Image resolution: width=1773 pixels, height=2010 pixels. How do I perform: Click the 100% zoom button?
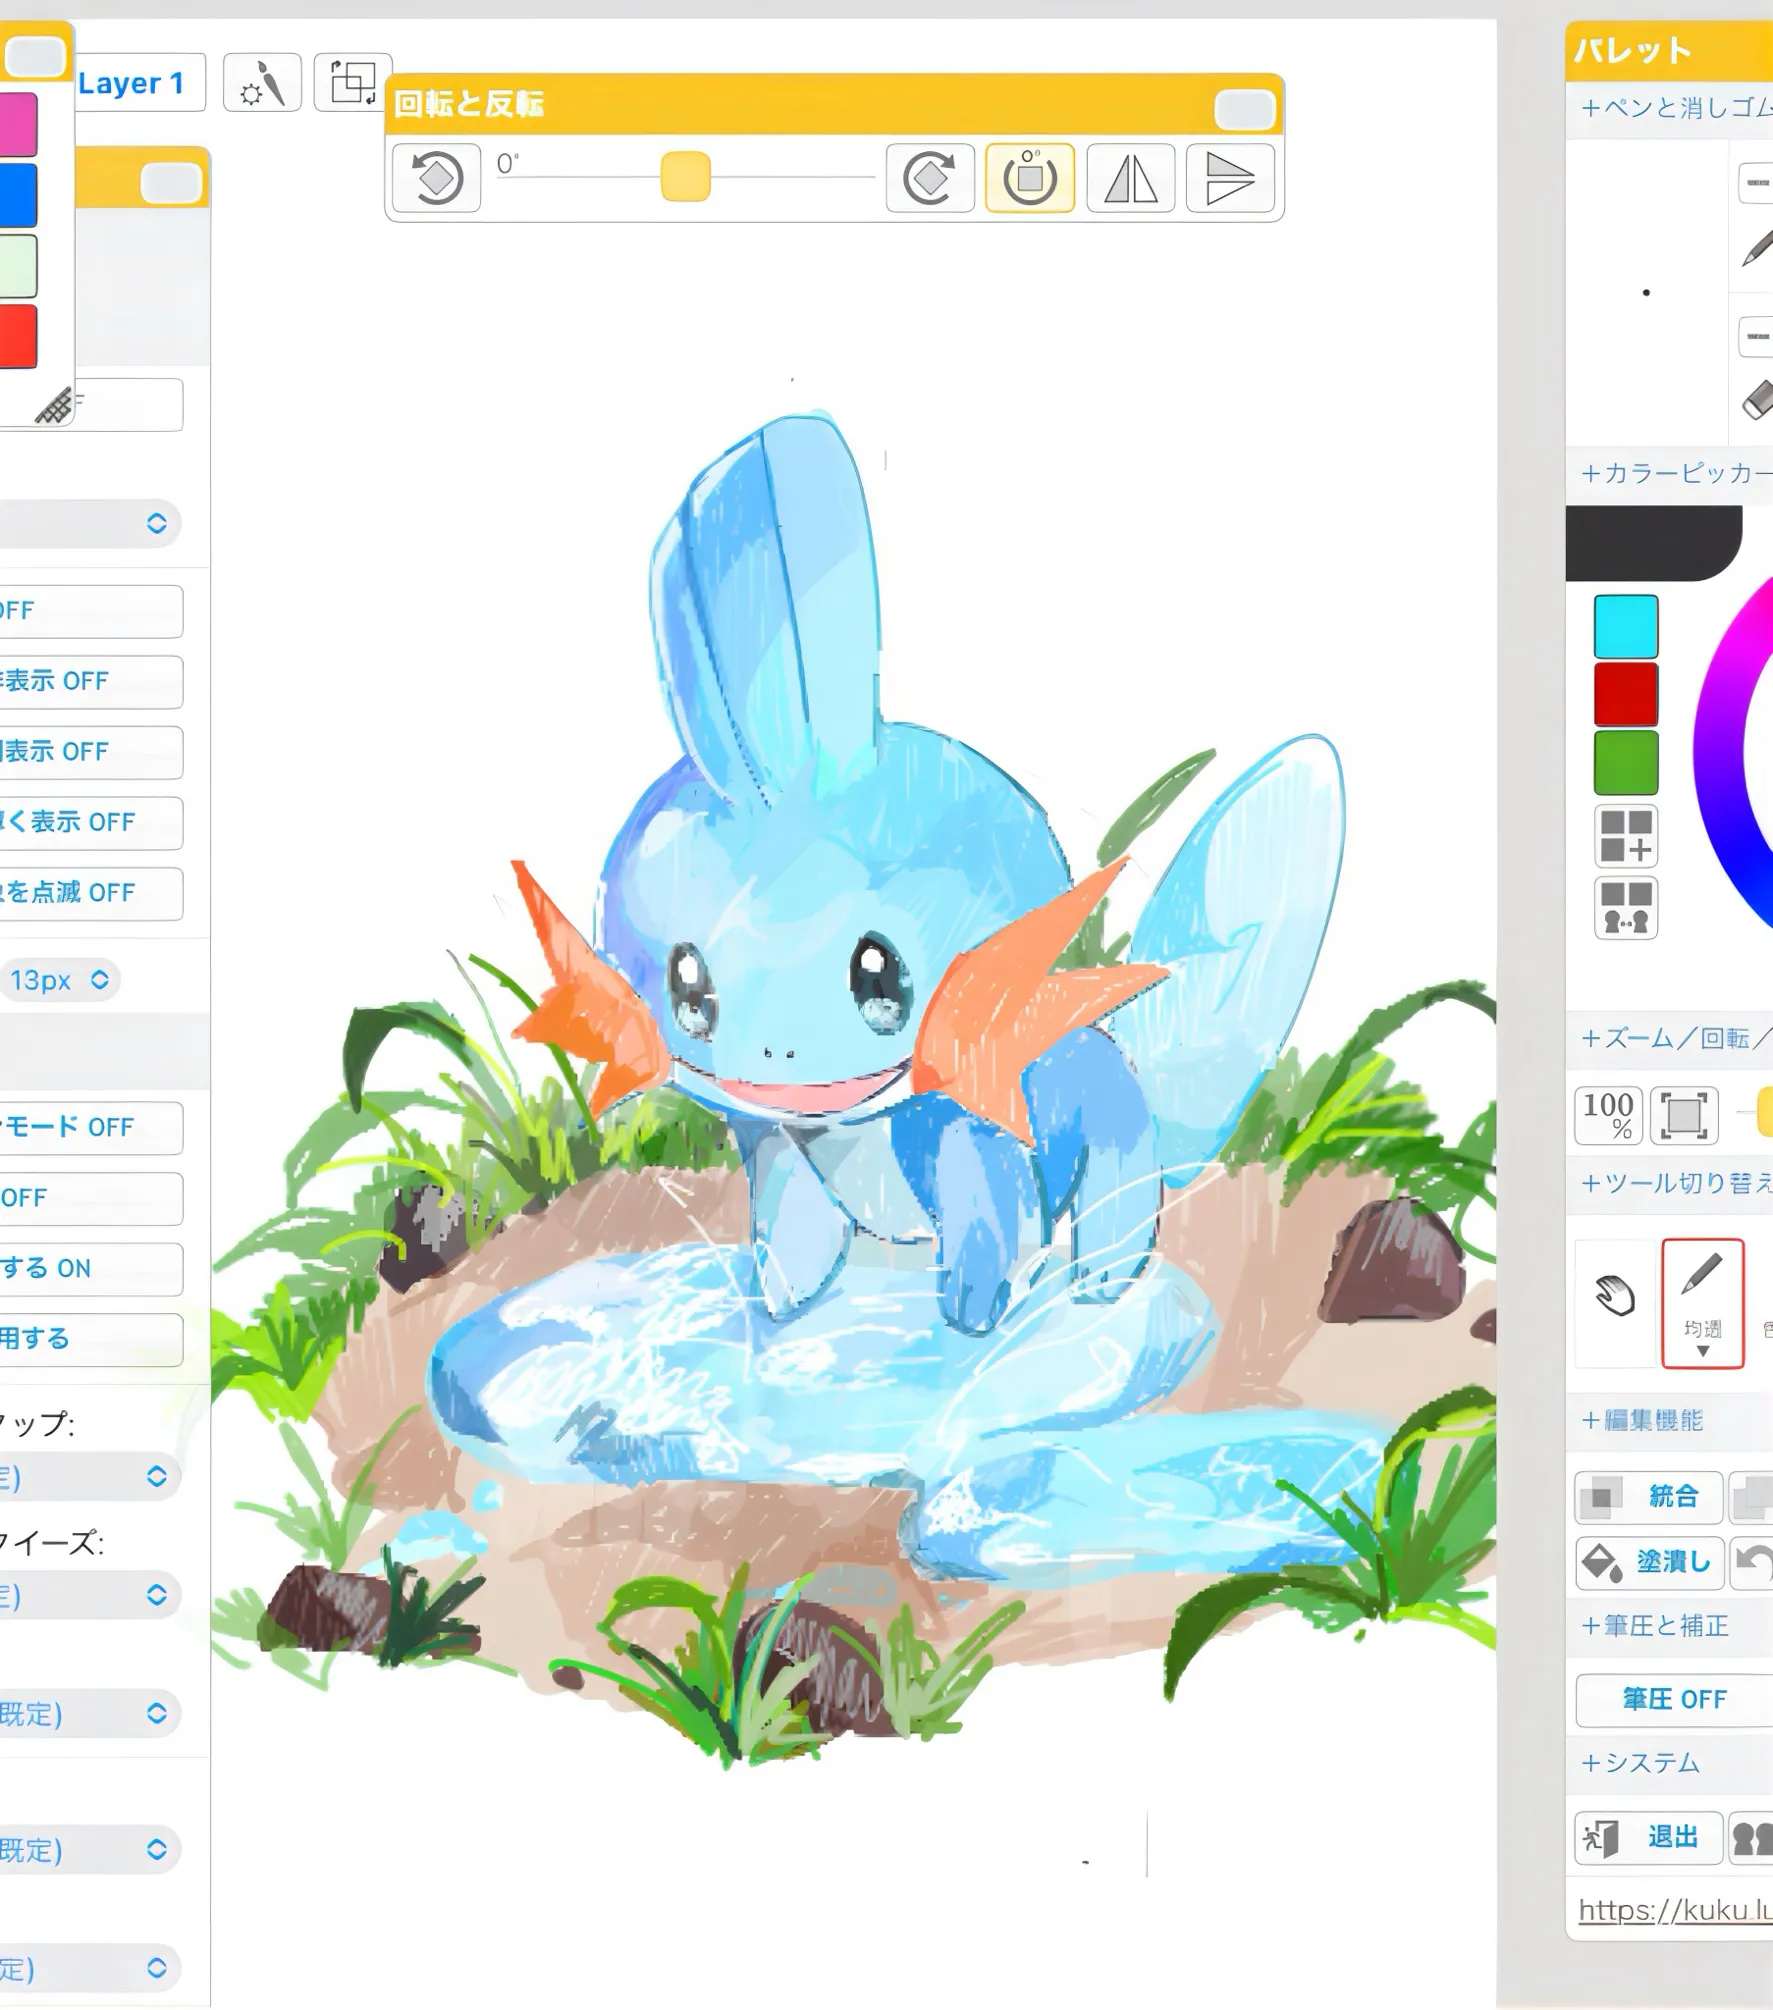(x=1608, y=1115)
